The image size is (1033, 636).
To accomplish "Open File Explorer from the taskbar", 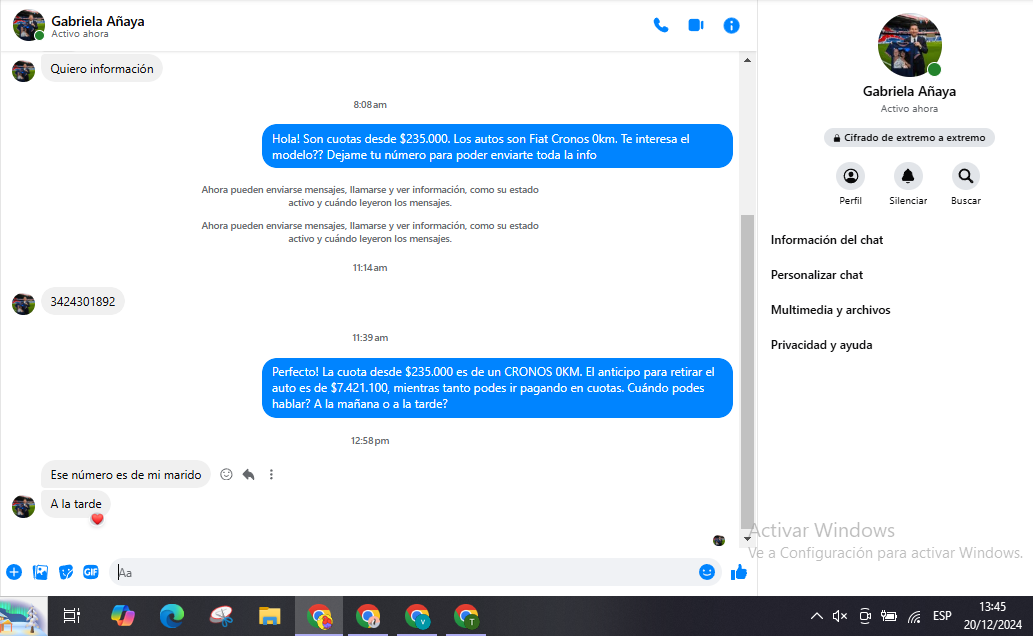I will 269,616.
